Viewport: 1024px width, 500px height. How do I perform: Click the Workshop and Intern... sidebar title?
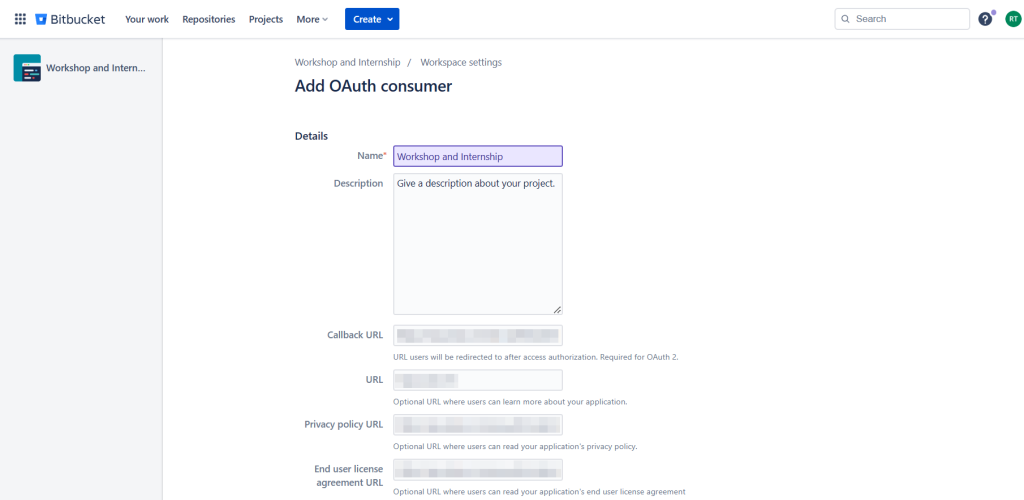click(96, 68)
